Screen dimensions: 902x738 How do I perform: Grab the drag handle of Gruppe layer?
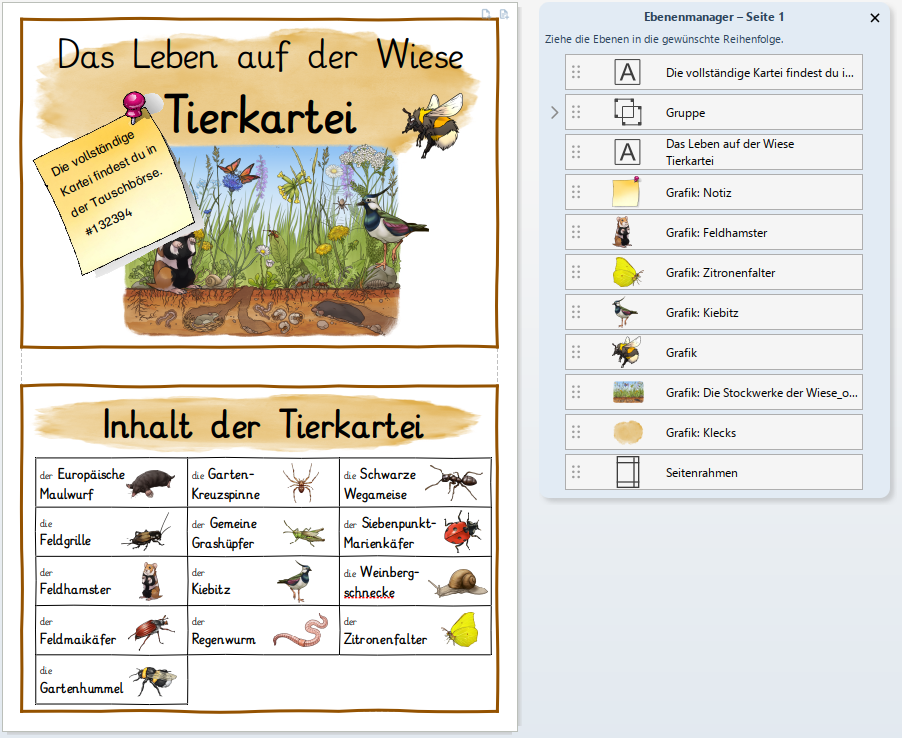(x=576, y=113)
